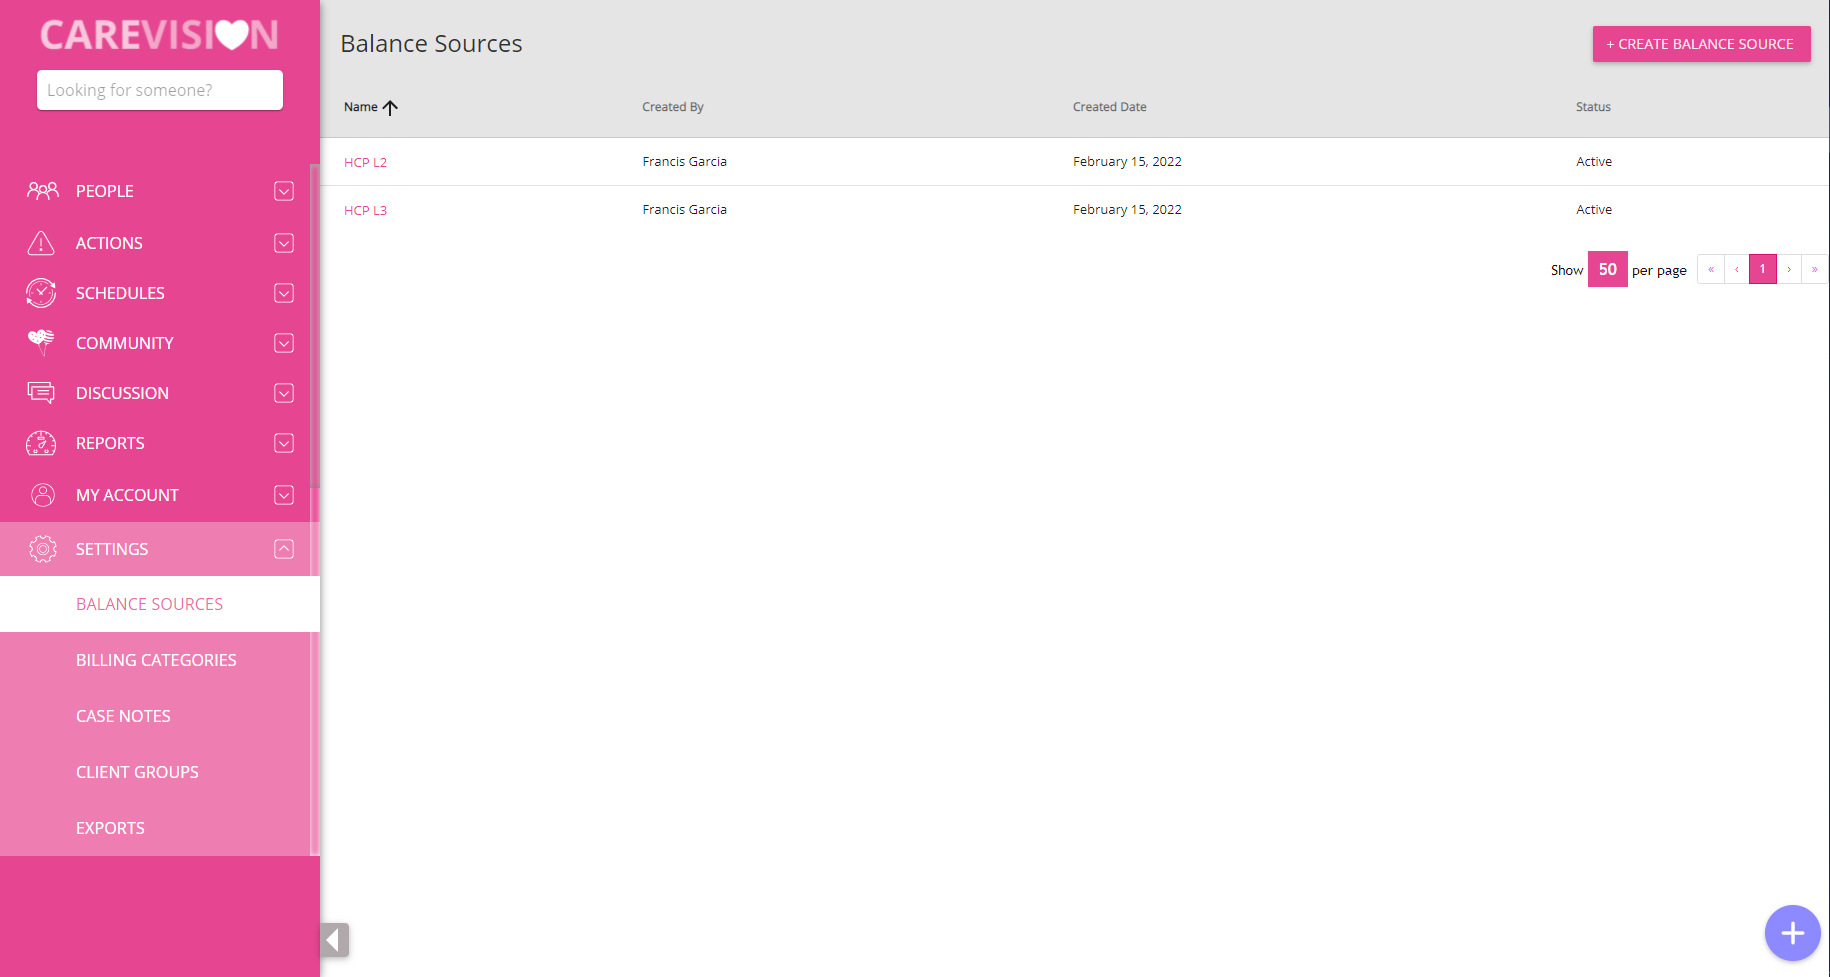Click the Settings gear icon

(x=42, y=549)
